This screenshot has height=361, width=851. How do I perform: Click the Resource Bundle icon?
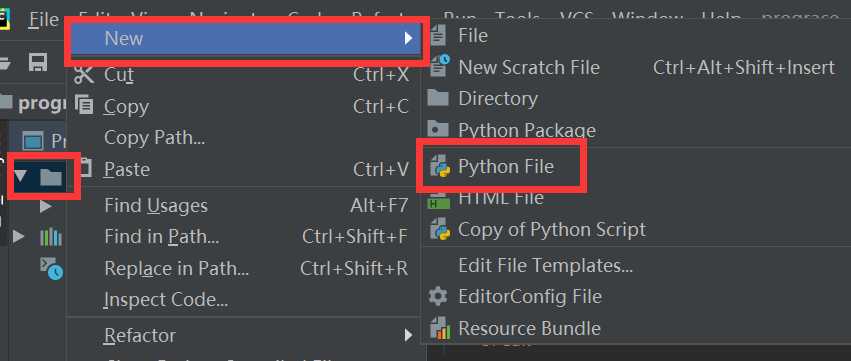click(440, 328)
